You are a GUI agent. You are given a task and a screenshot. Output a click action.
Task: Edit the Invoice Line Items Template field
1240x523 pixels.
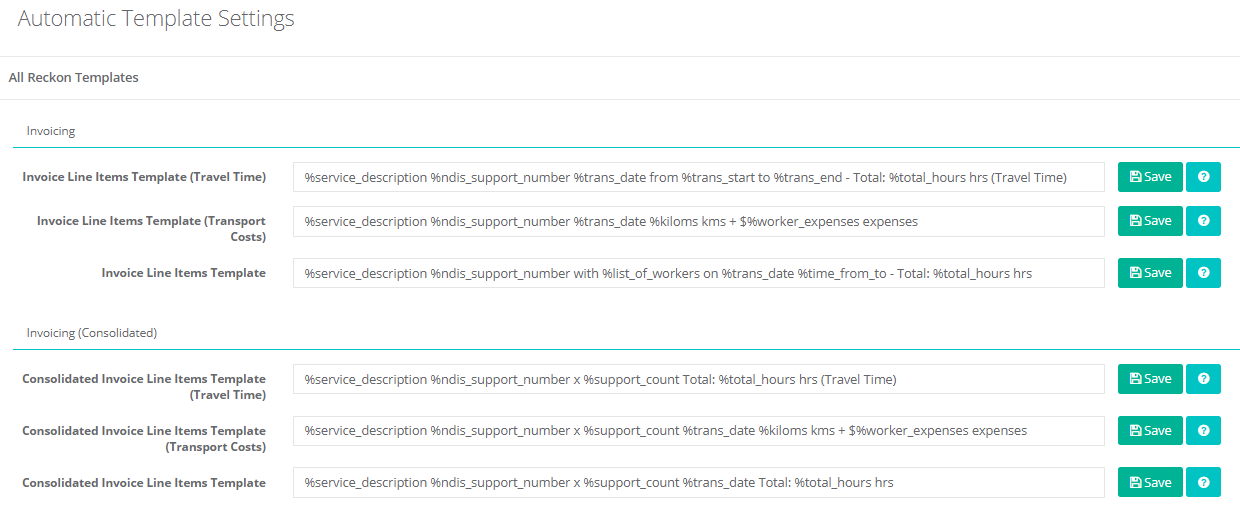pyautogui.click(x=699, y=273)
